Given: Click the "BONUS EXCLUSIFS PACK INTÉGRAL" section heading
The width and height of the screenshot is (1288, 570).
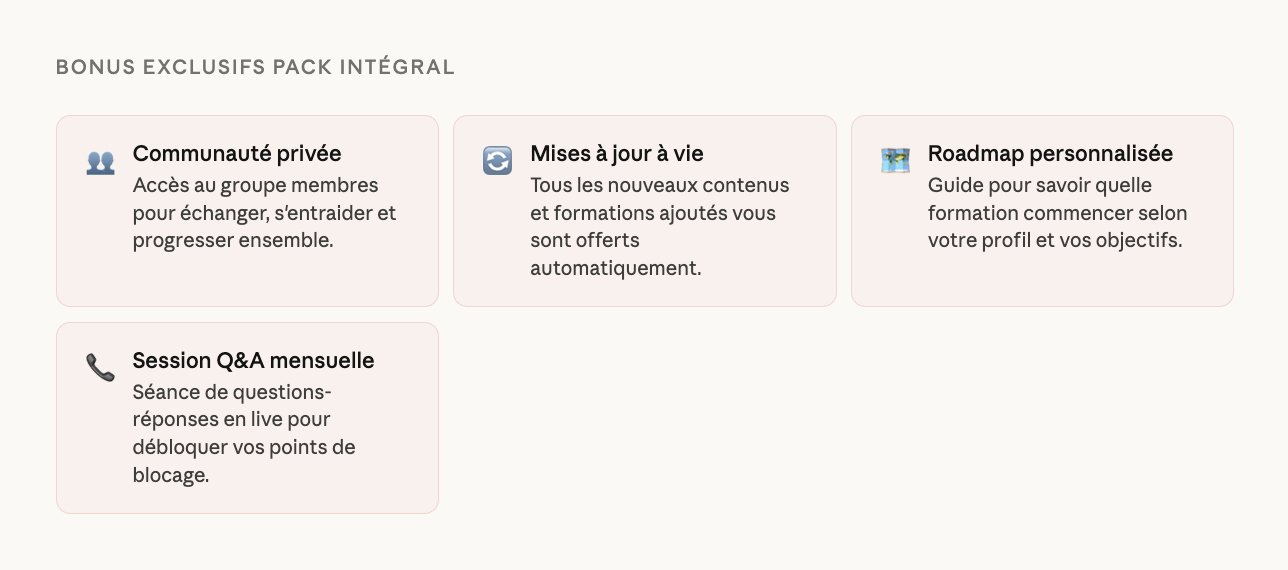Looking at the screenshot, I should [x=255, y=68].
